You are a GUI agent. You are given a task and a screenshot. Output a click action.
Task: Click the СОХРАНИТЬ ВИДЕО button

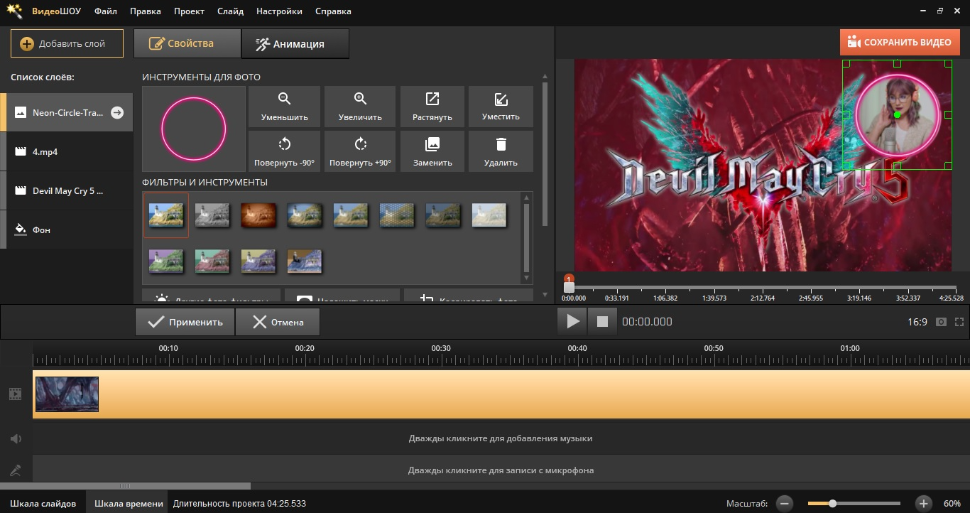tap(899, 42)
